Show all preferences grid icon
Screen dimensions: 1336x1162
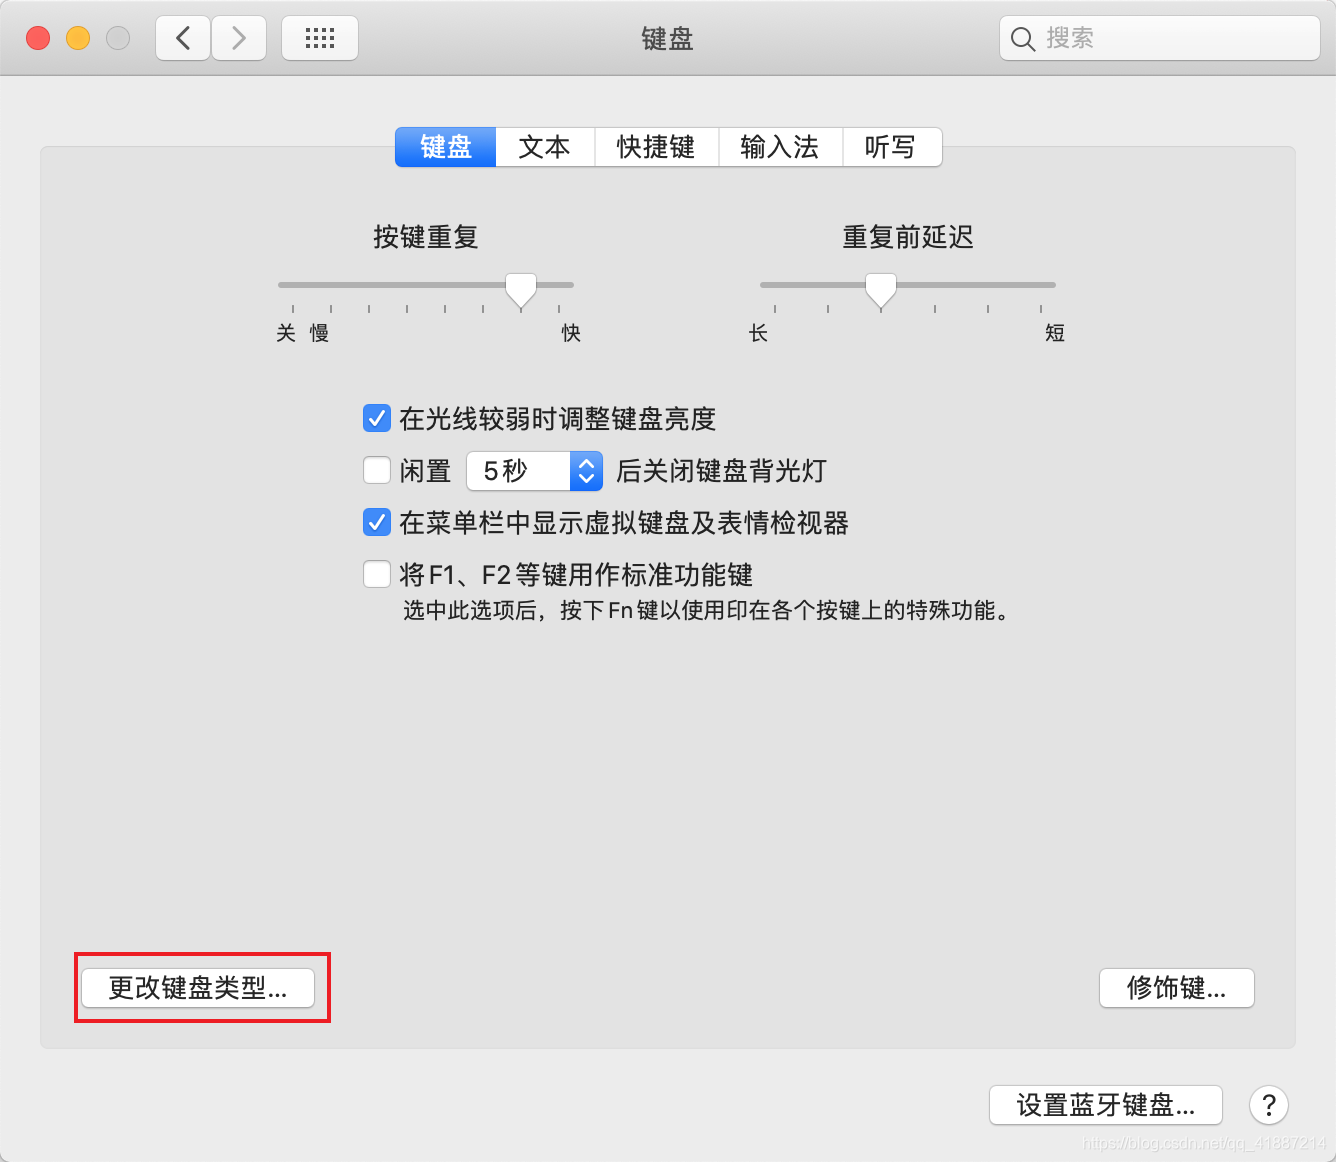coord(320,39)
